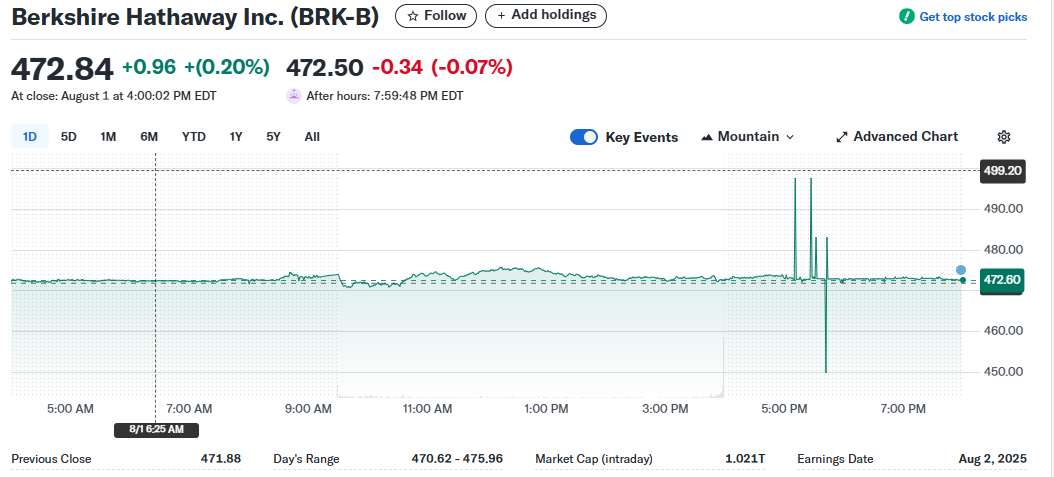Click the 472.60 current price tag
The height and width of the screenshot is (477, 1054).
(1002, 280)
